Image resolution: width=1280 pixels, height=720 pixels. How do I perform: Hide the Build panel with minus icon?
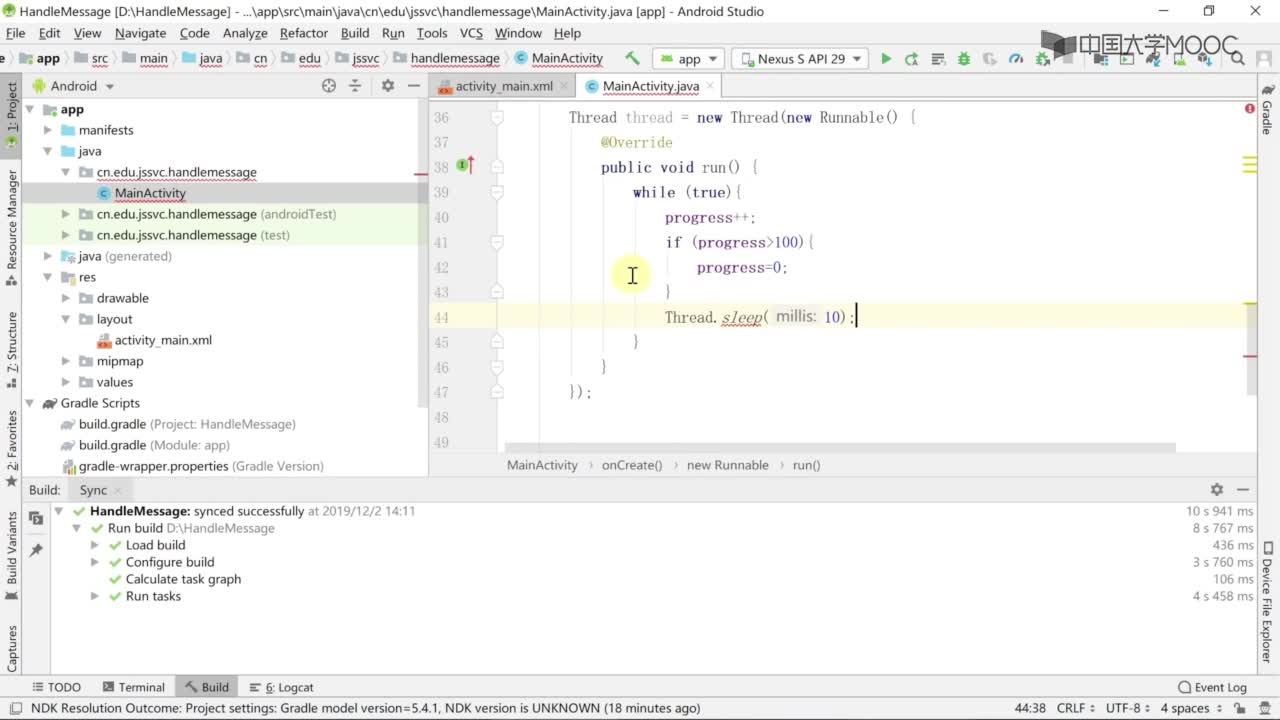pos(1243,490)
